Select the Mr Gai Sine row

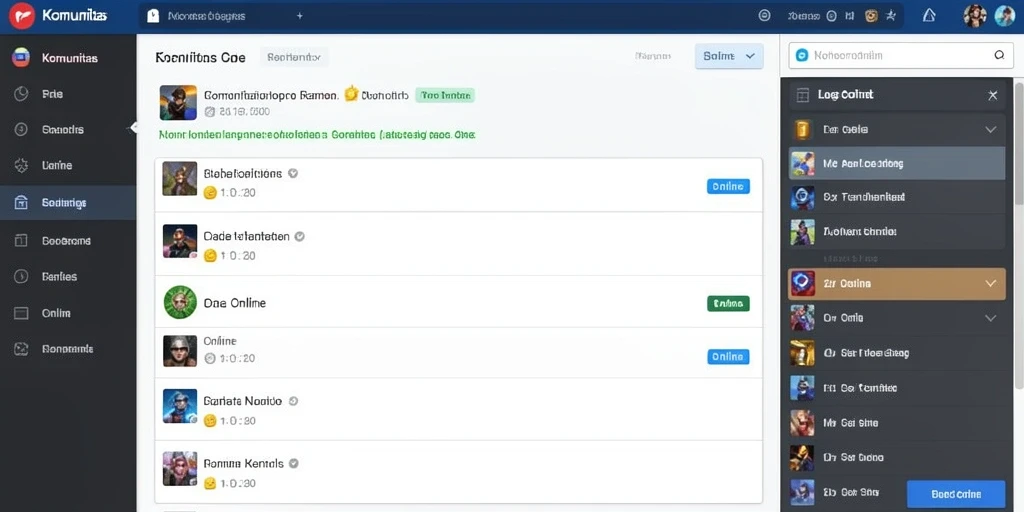coord(897,423)
